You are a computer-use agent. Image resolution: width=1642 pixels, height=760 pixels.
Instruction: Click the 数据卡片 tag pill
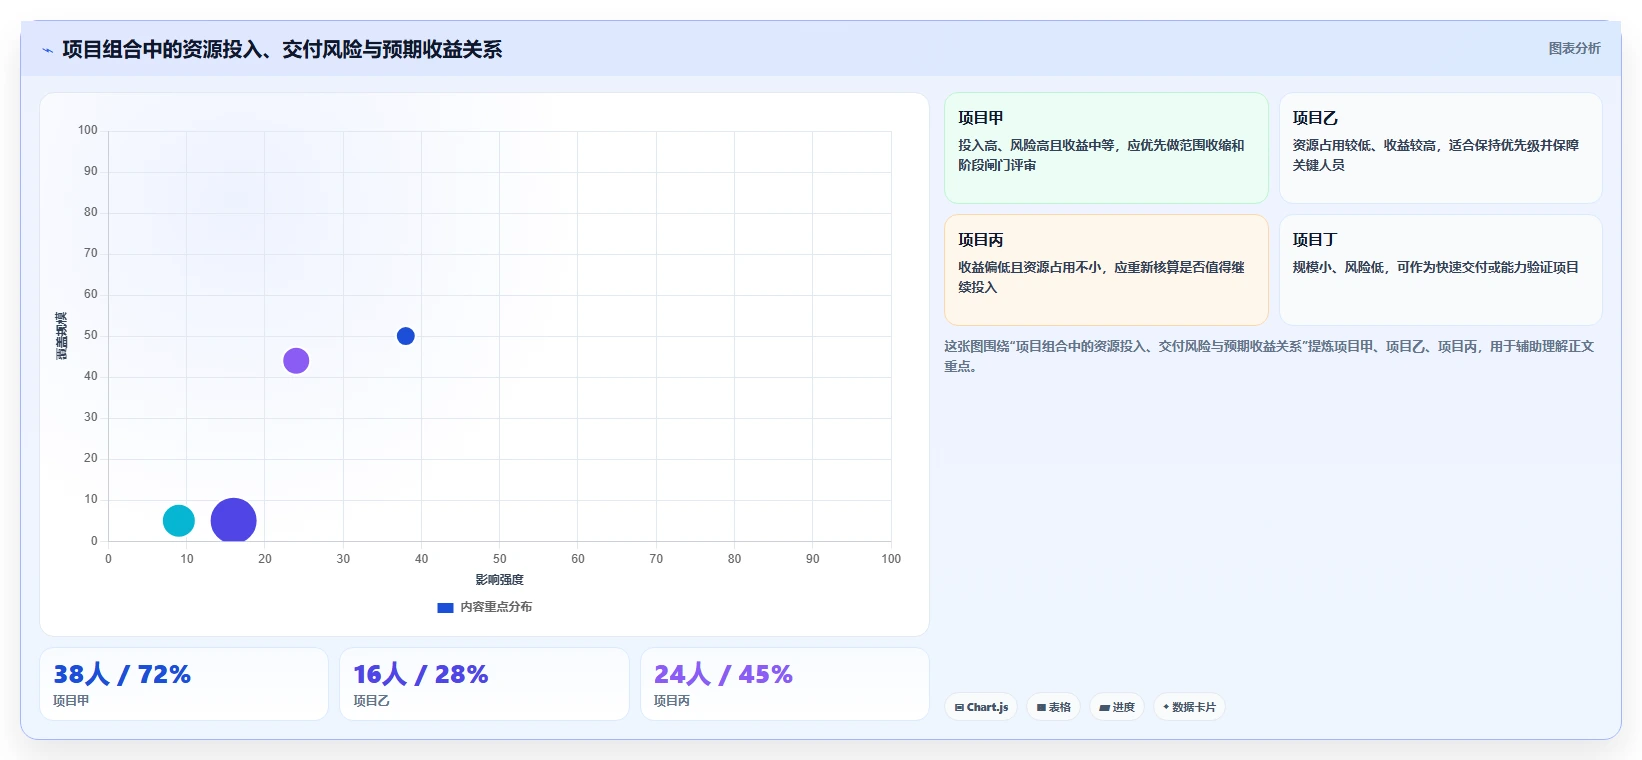(1189, 707)
